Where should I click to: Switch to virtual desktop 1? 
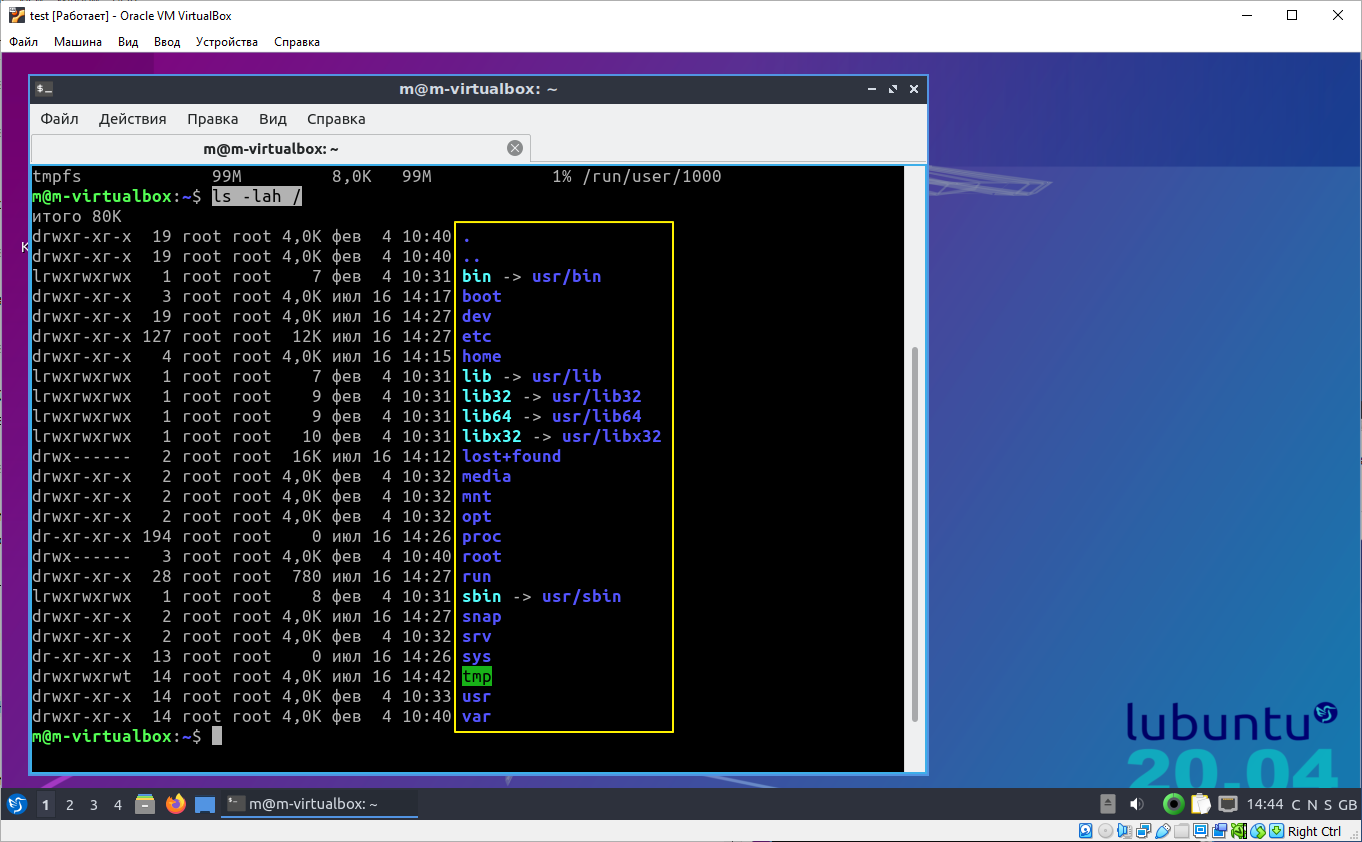tap(45, 804)
